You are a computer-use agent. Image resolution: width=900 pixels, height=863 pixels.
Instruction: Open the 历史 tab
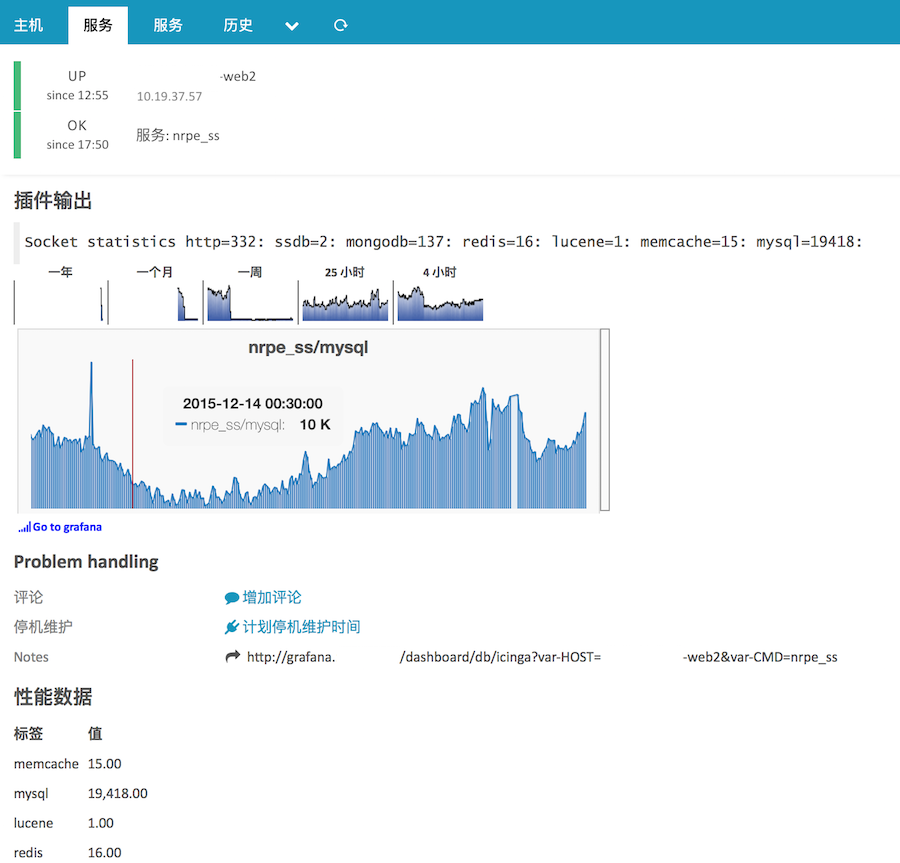point(238,26)
